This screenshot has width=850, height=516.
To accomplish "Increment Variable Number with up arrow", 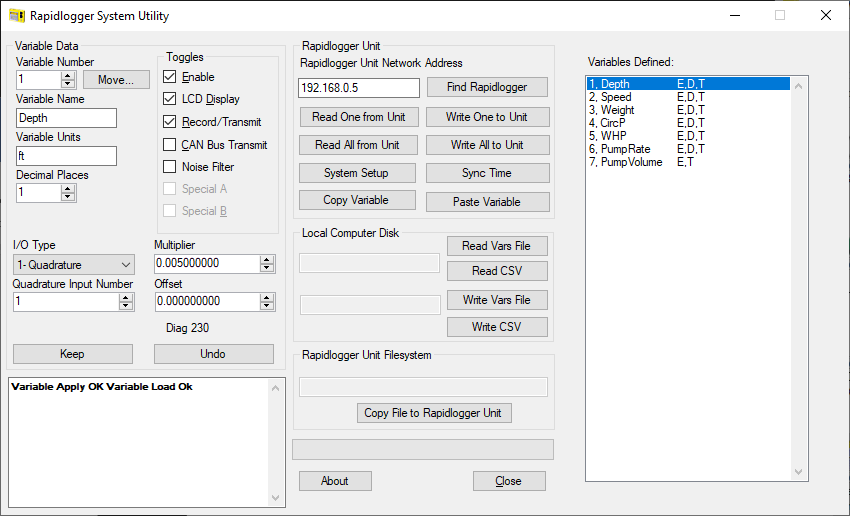I will [x=68, y=76].
